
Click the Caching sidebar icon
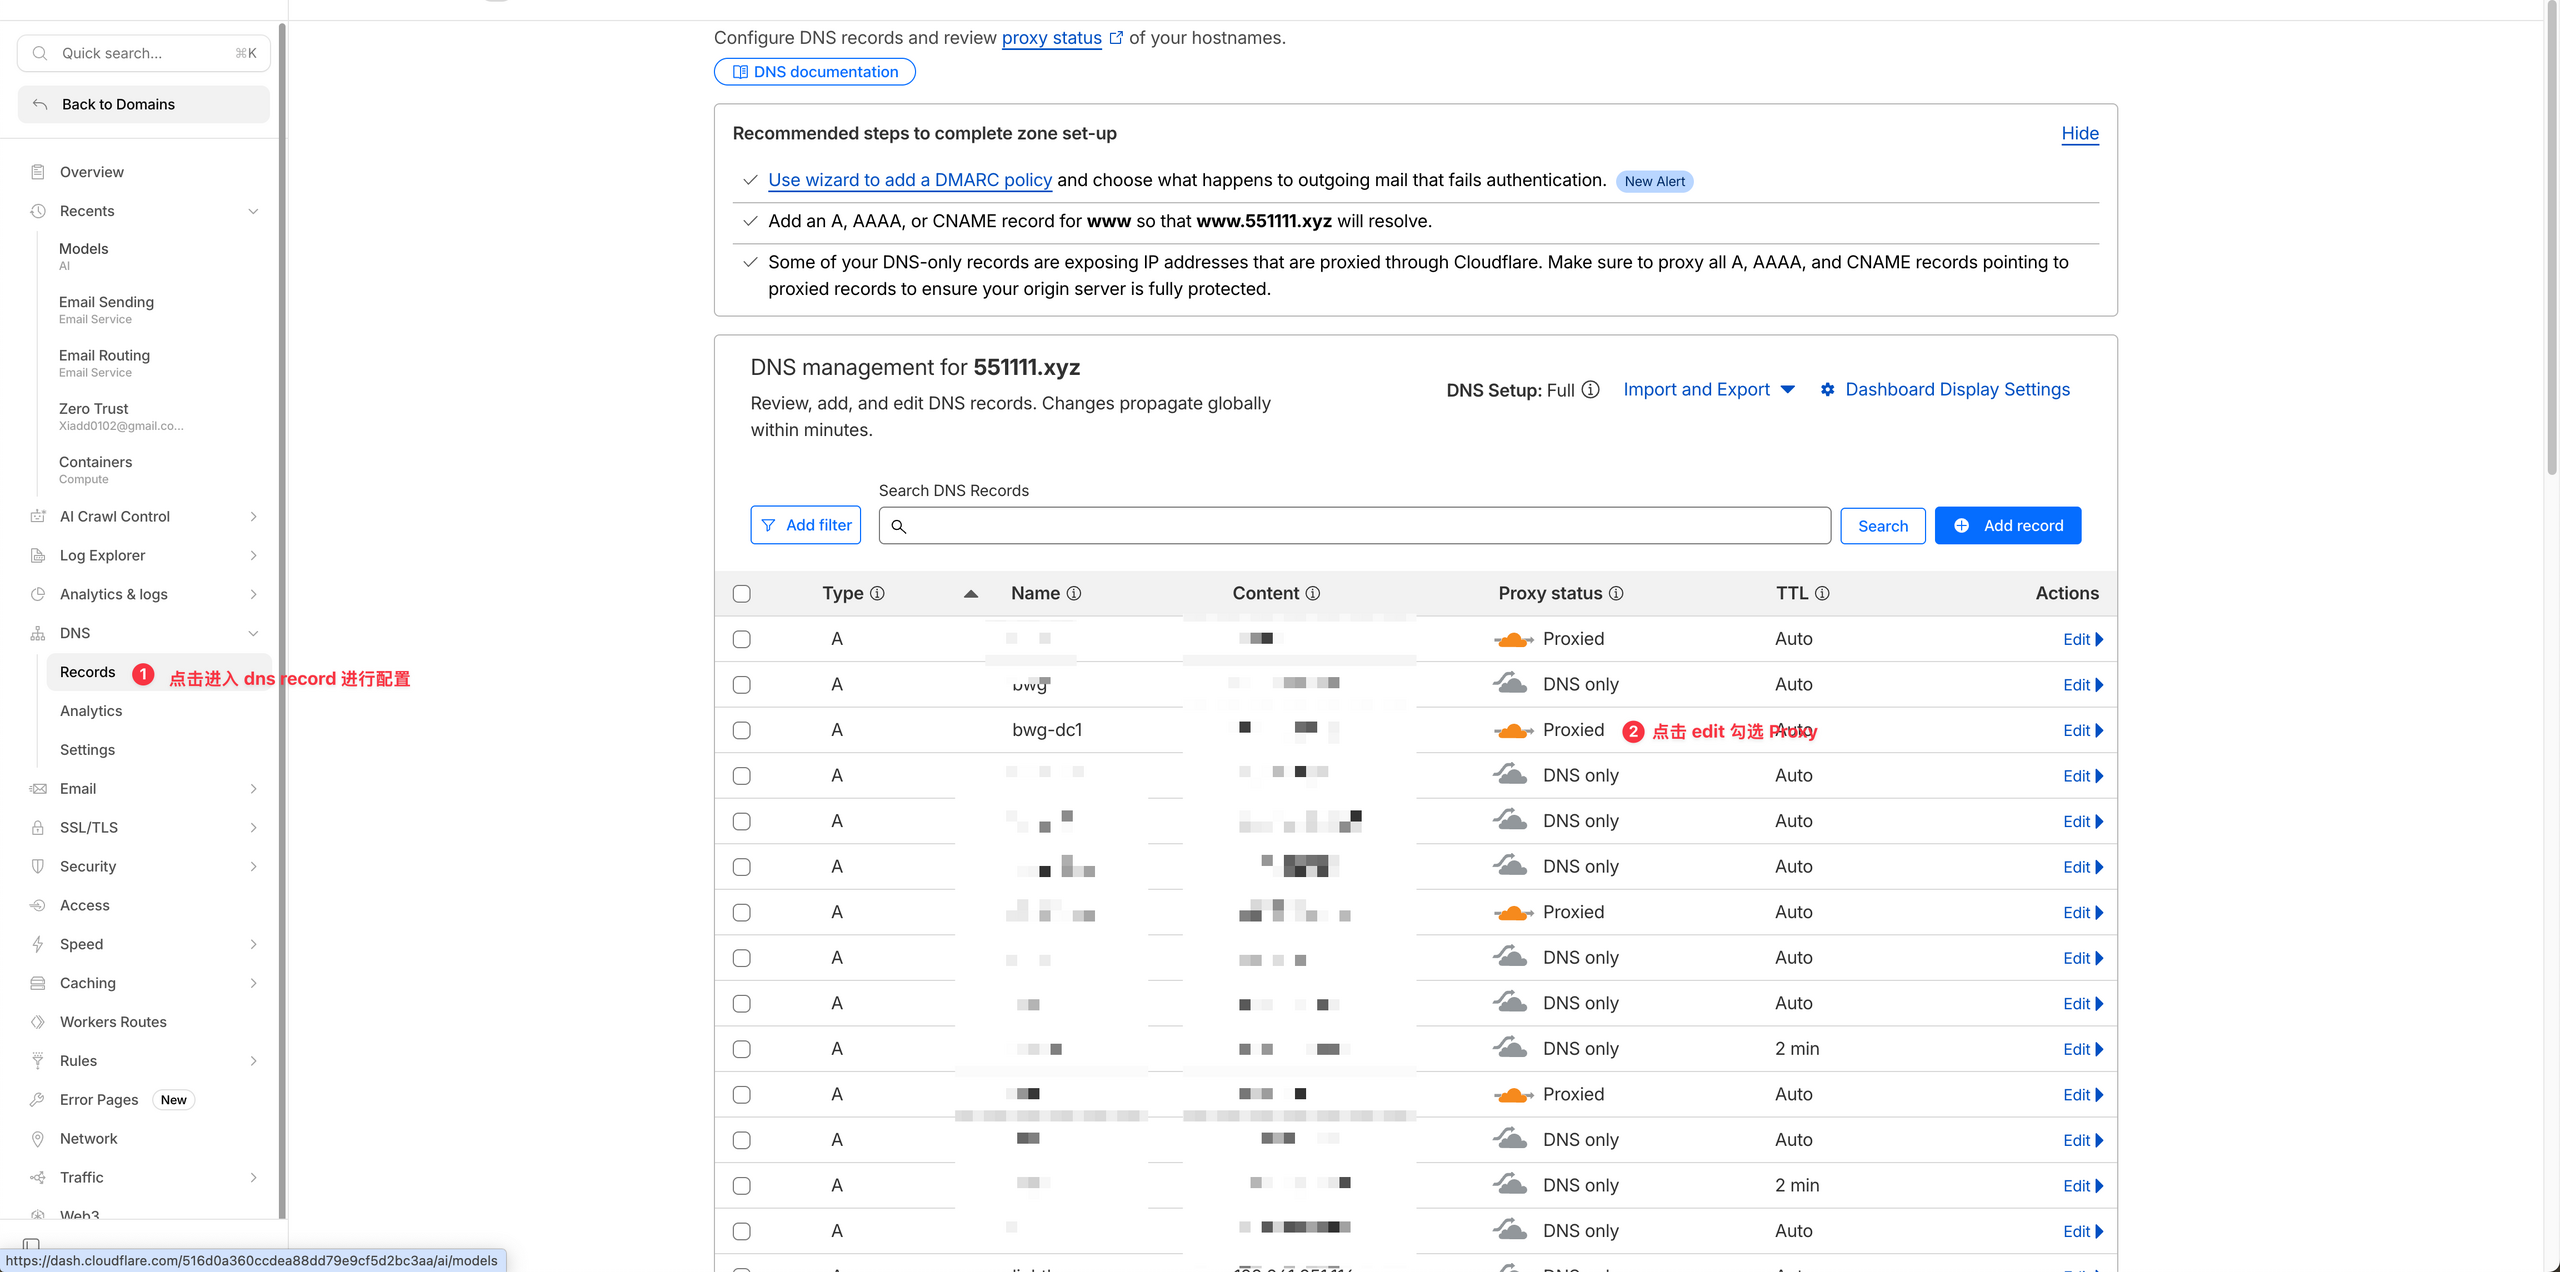click(x=38, y=983)
